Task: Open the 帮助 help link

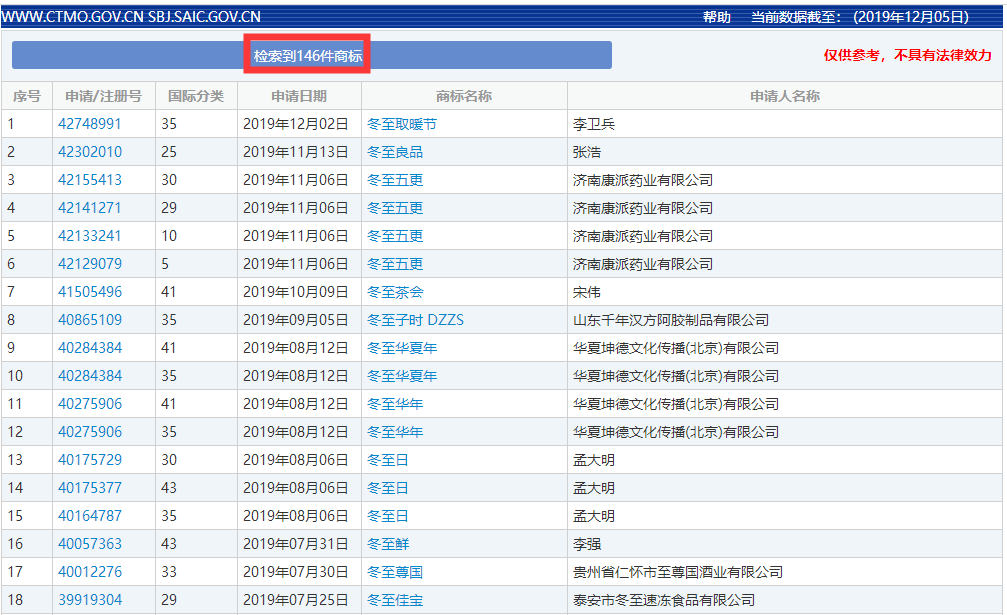Action: click(716, 17)
